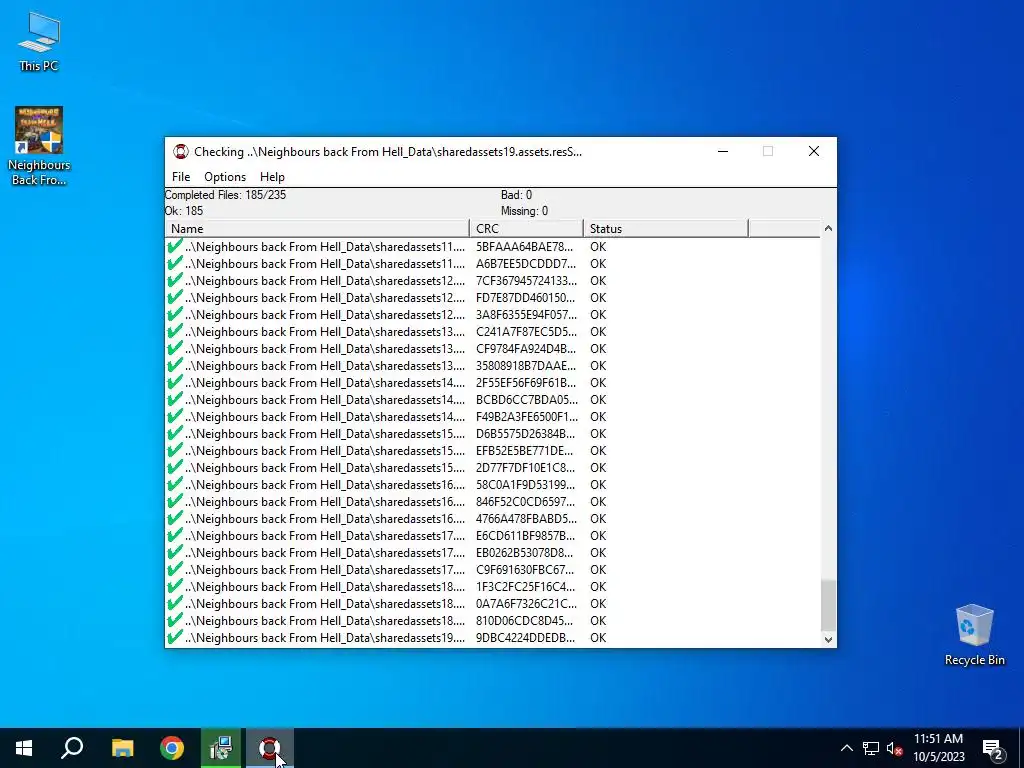Minimize the Checking window
Image resolution: width=1024 pixels, height=768 pixels.
coord(723,152)
